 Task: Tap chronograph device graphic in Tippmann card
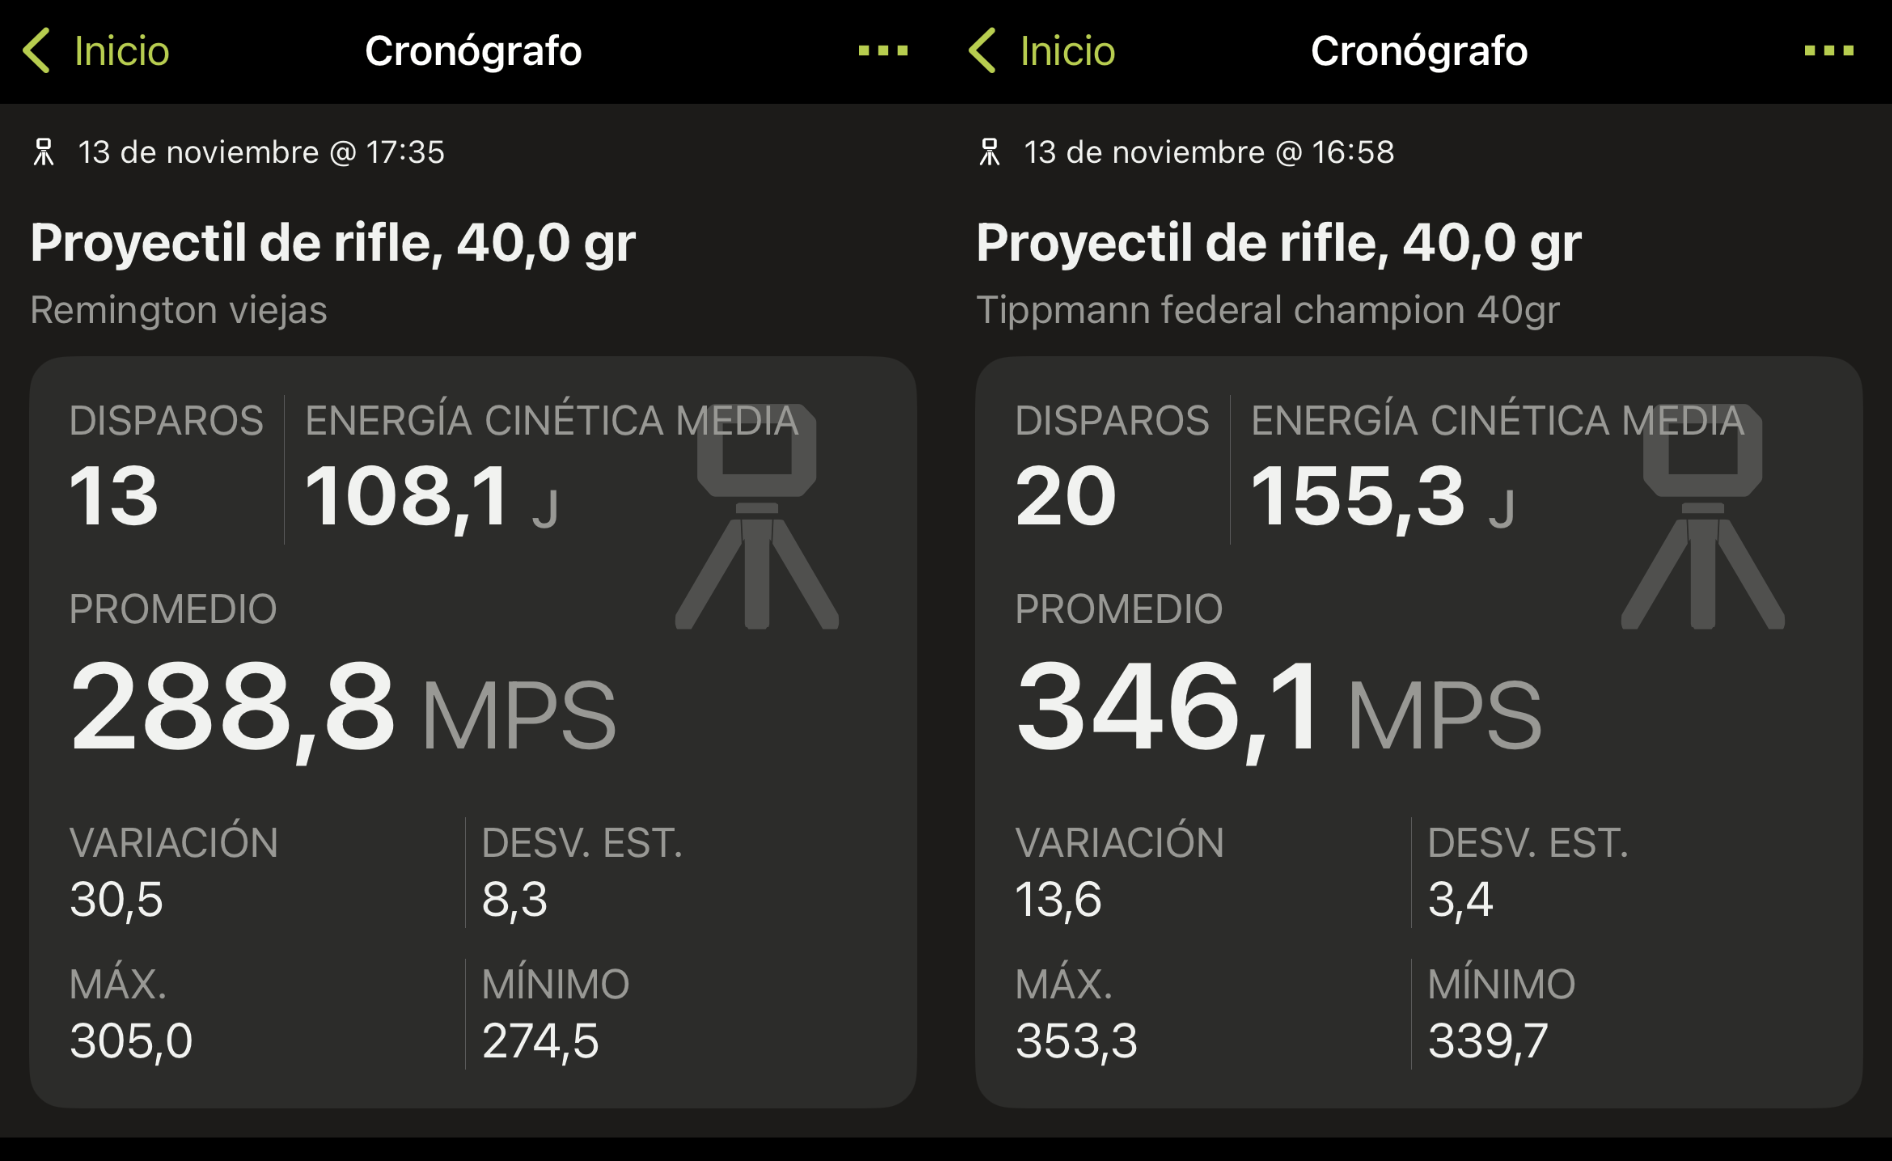tap(1702, 520)
